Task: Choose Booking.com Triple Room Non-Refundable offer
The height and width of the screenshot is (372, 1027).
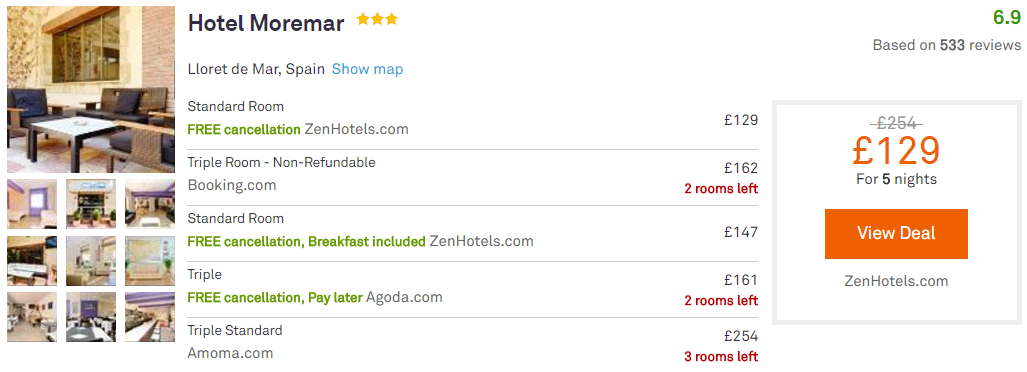Action: [473, 177]
